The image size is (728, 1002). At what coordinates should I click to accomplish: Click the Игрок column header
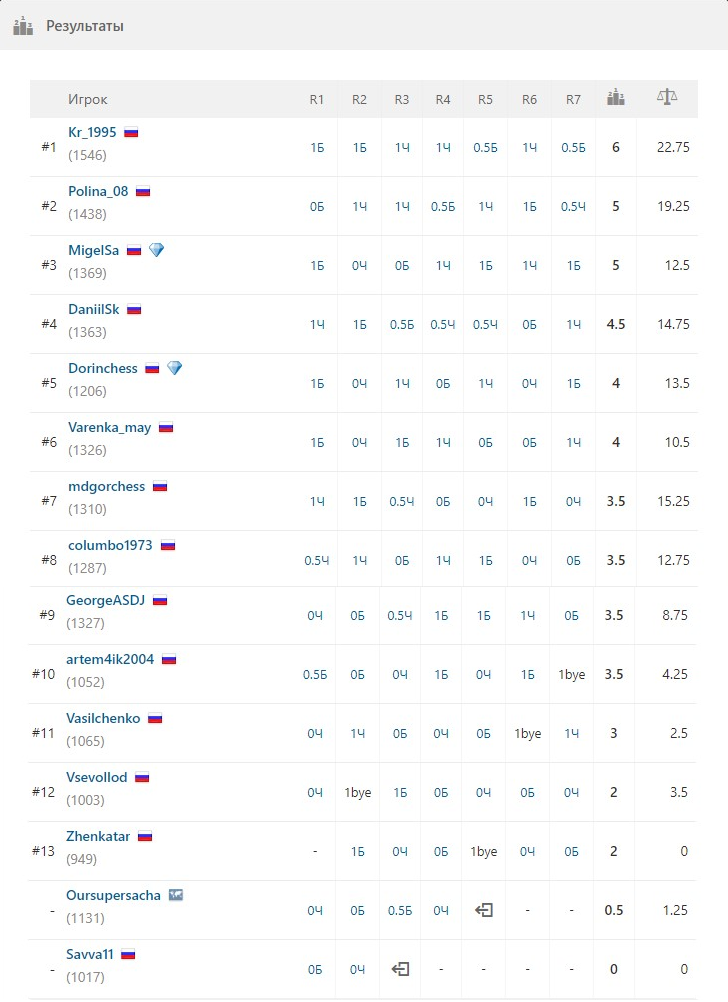[x=88, y=100]
